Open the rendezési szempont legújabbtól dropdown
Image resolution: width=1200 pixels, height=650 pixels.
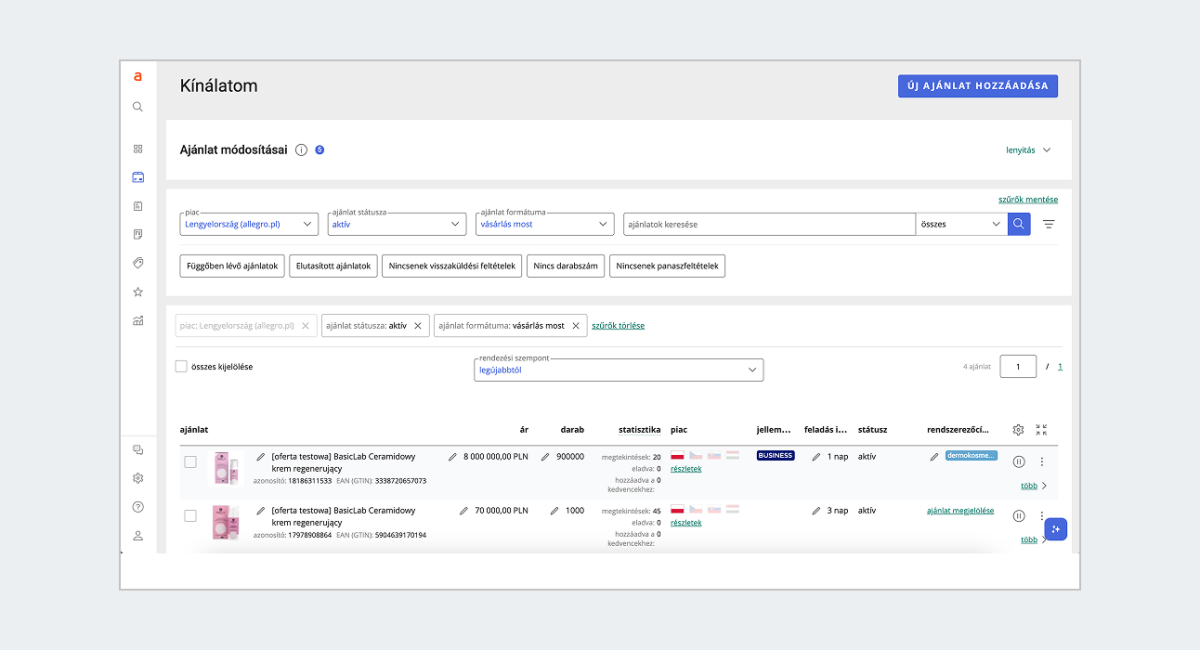click(619, 370)
